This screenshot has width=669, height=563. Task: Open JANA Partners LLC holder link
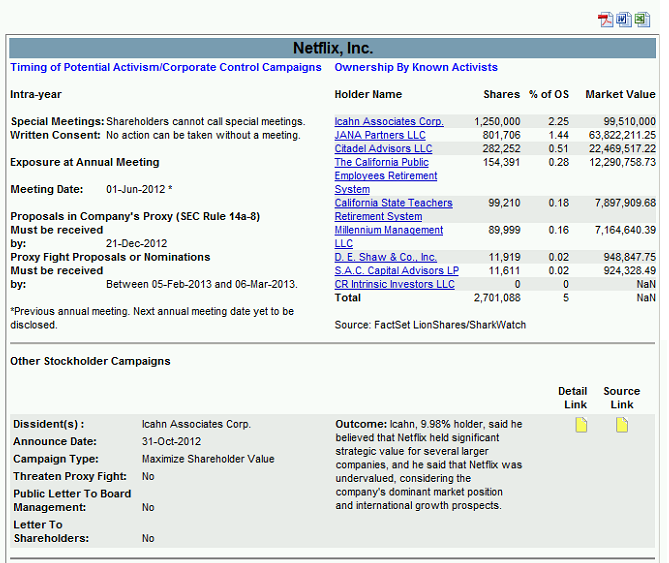click(380, 135)
